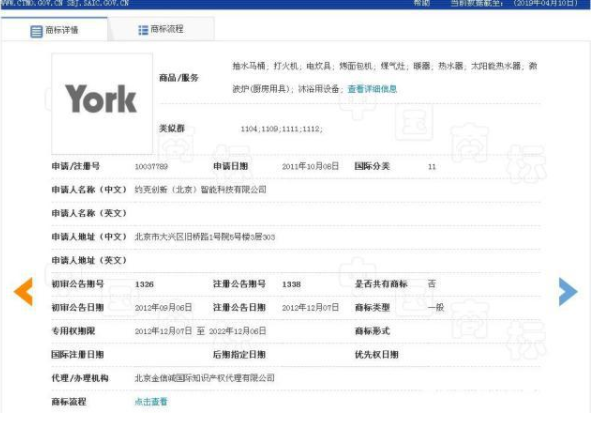The height and width of the screenshot is (435, 592).
Task: Click the 初审公告期号 value 1326
Action: click(x=144, y=284)
